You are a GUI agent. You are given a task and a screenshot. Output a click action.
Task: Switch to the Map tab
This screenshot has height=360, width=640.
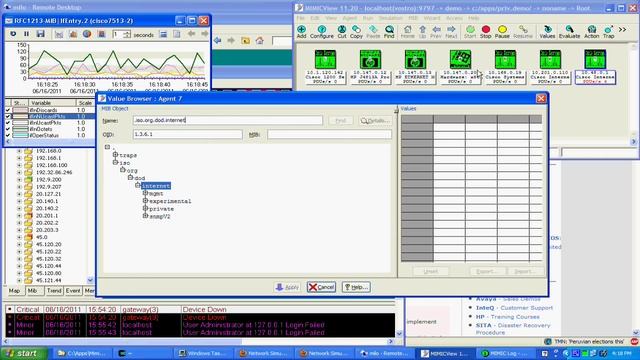pos(14,291)
